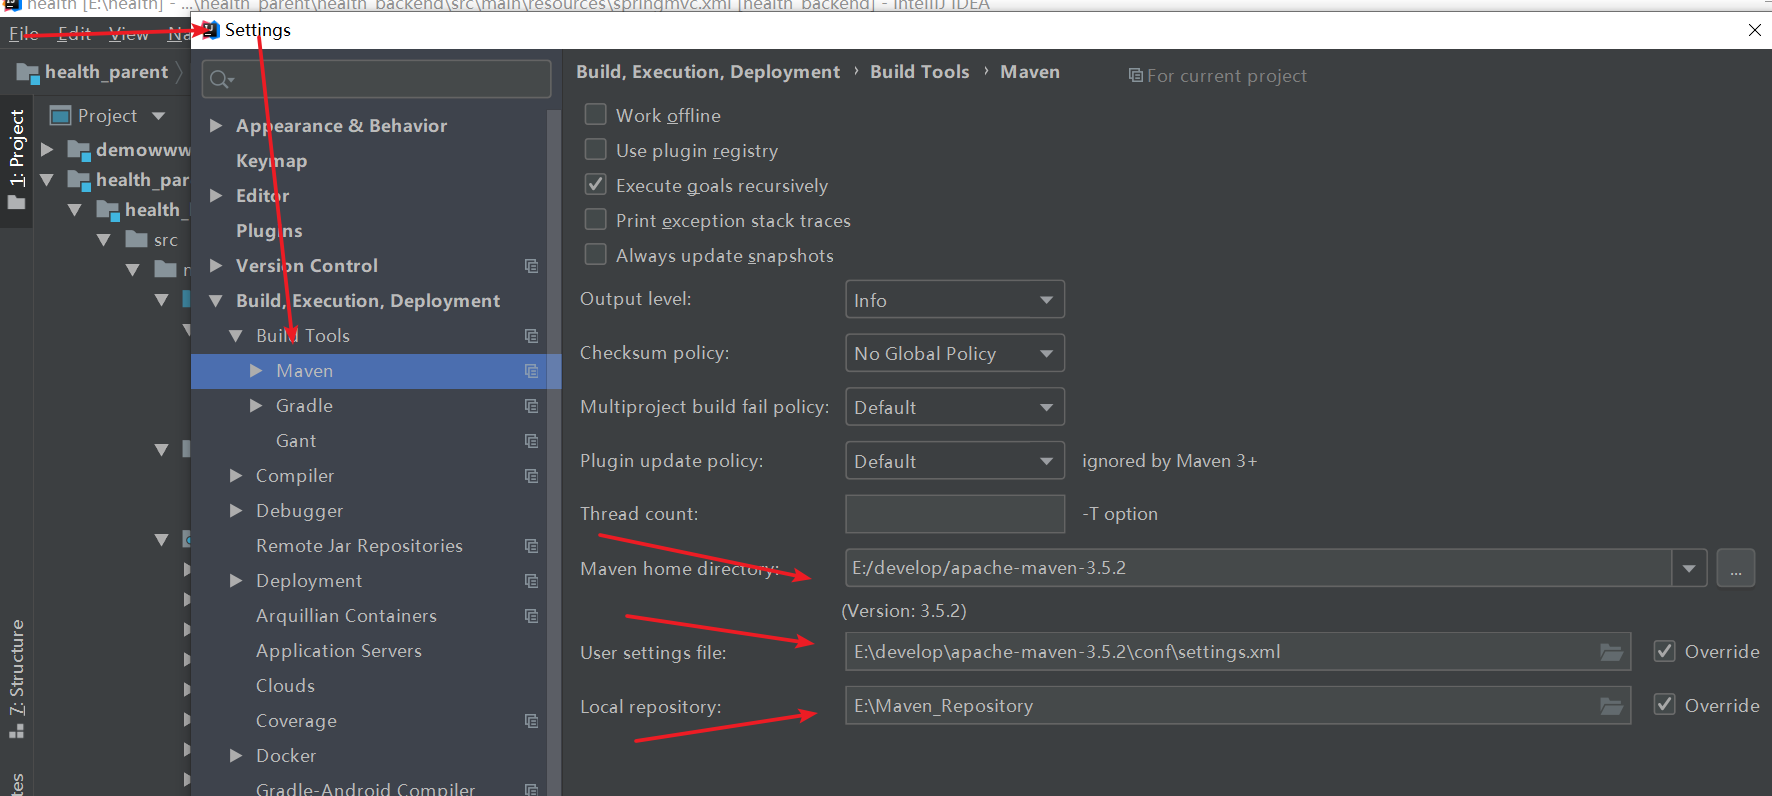Click health_parent breadcrumb in navigation bar

106,72
